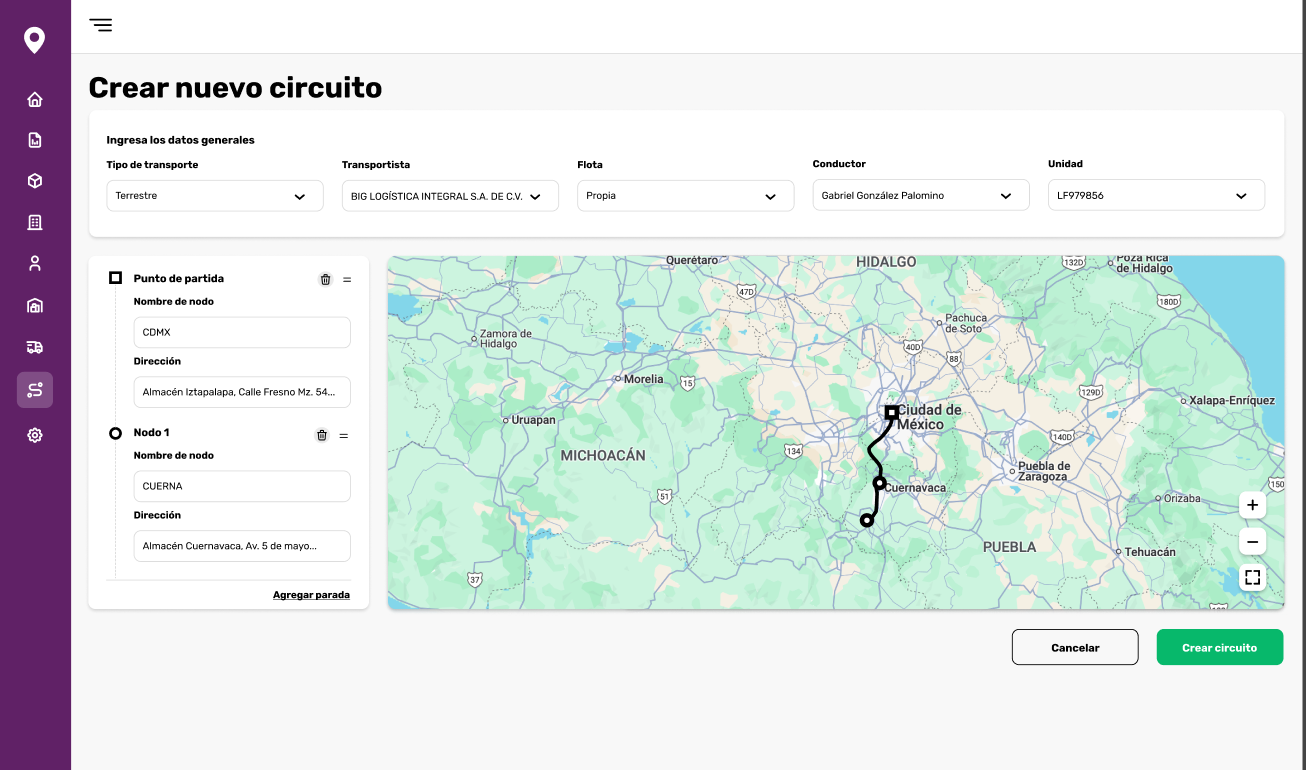The height and width of the screenshot is (770, 1306).
Task: Open the warehouse icon in sidebar
Action: click(x=35, y=306)
